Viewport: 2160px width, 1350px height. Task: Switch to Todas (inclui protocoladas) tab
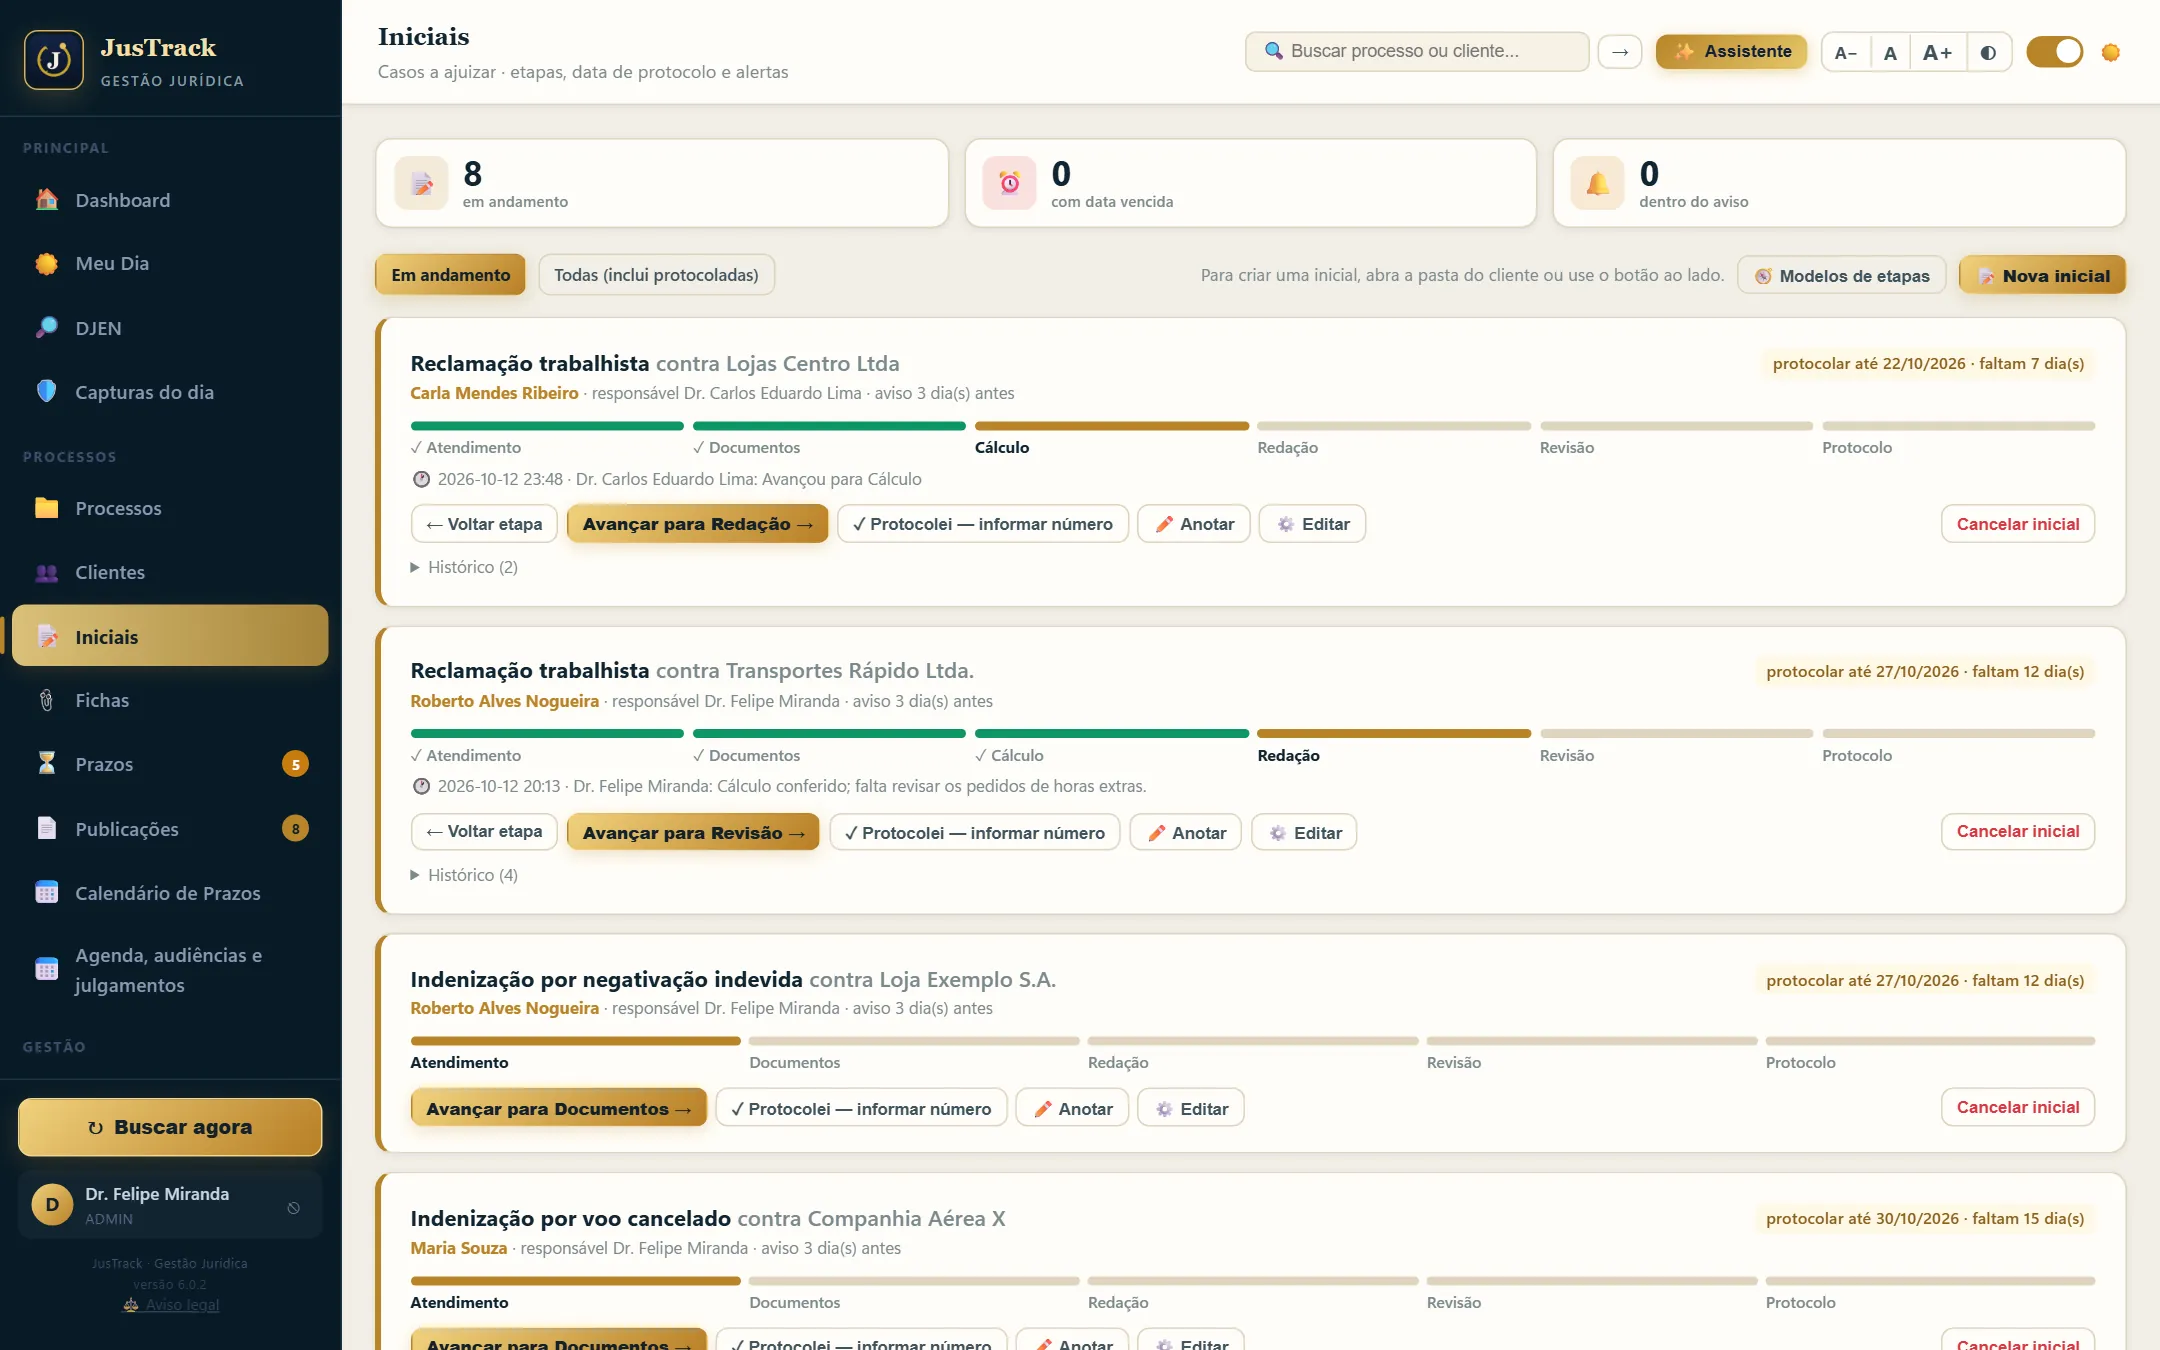point(656,275)
